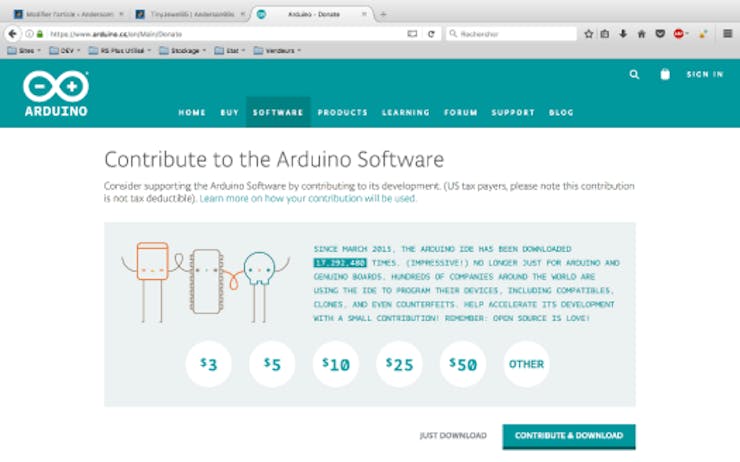This screenshot has height=462, width=740.
Task: Open Adblock Plus dropdown arrow
Action: pyautogui.click(x=687, y=34)
